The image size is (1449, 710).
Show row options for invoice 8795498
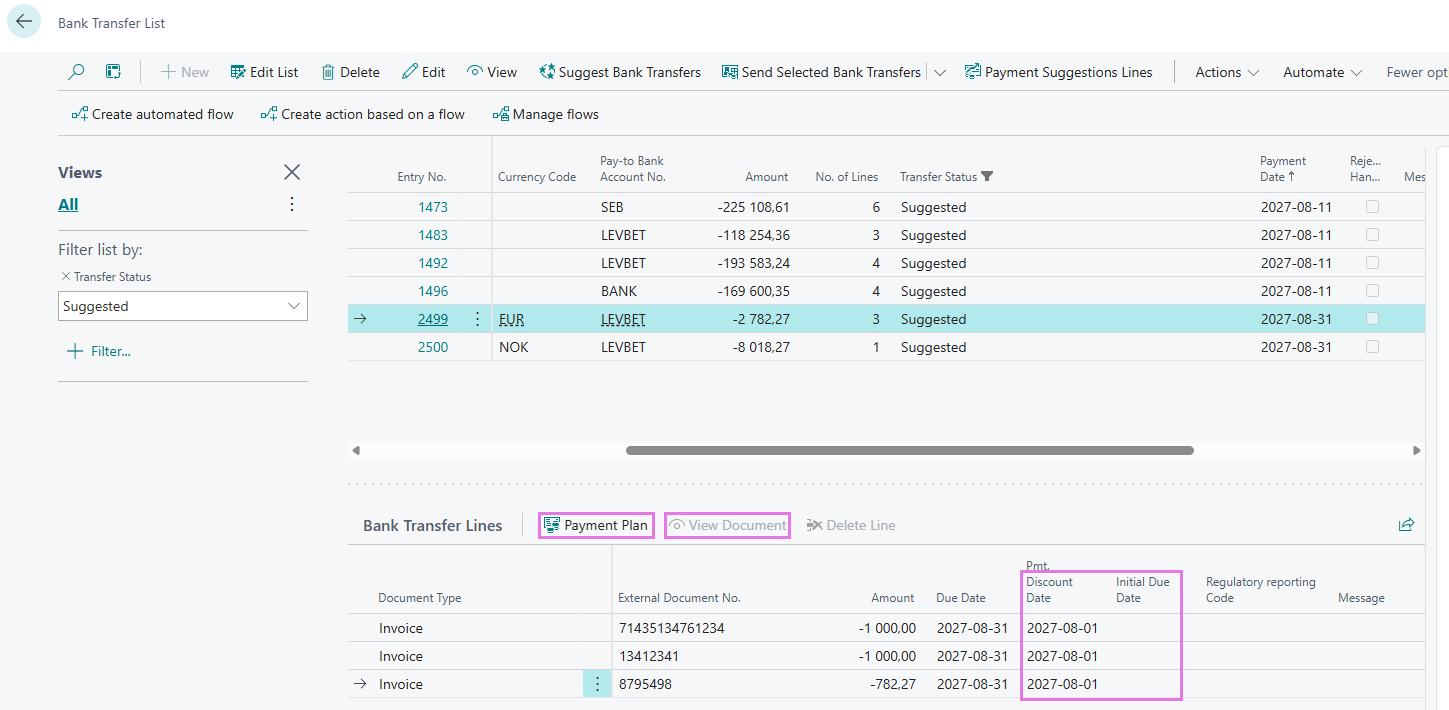(x=597, y=684)
